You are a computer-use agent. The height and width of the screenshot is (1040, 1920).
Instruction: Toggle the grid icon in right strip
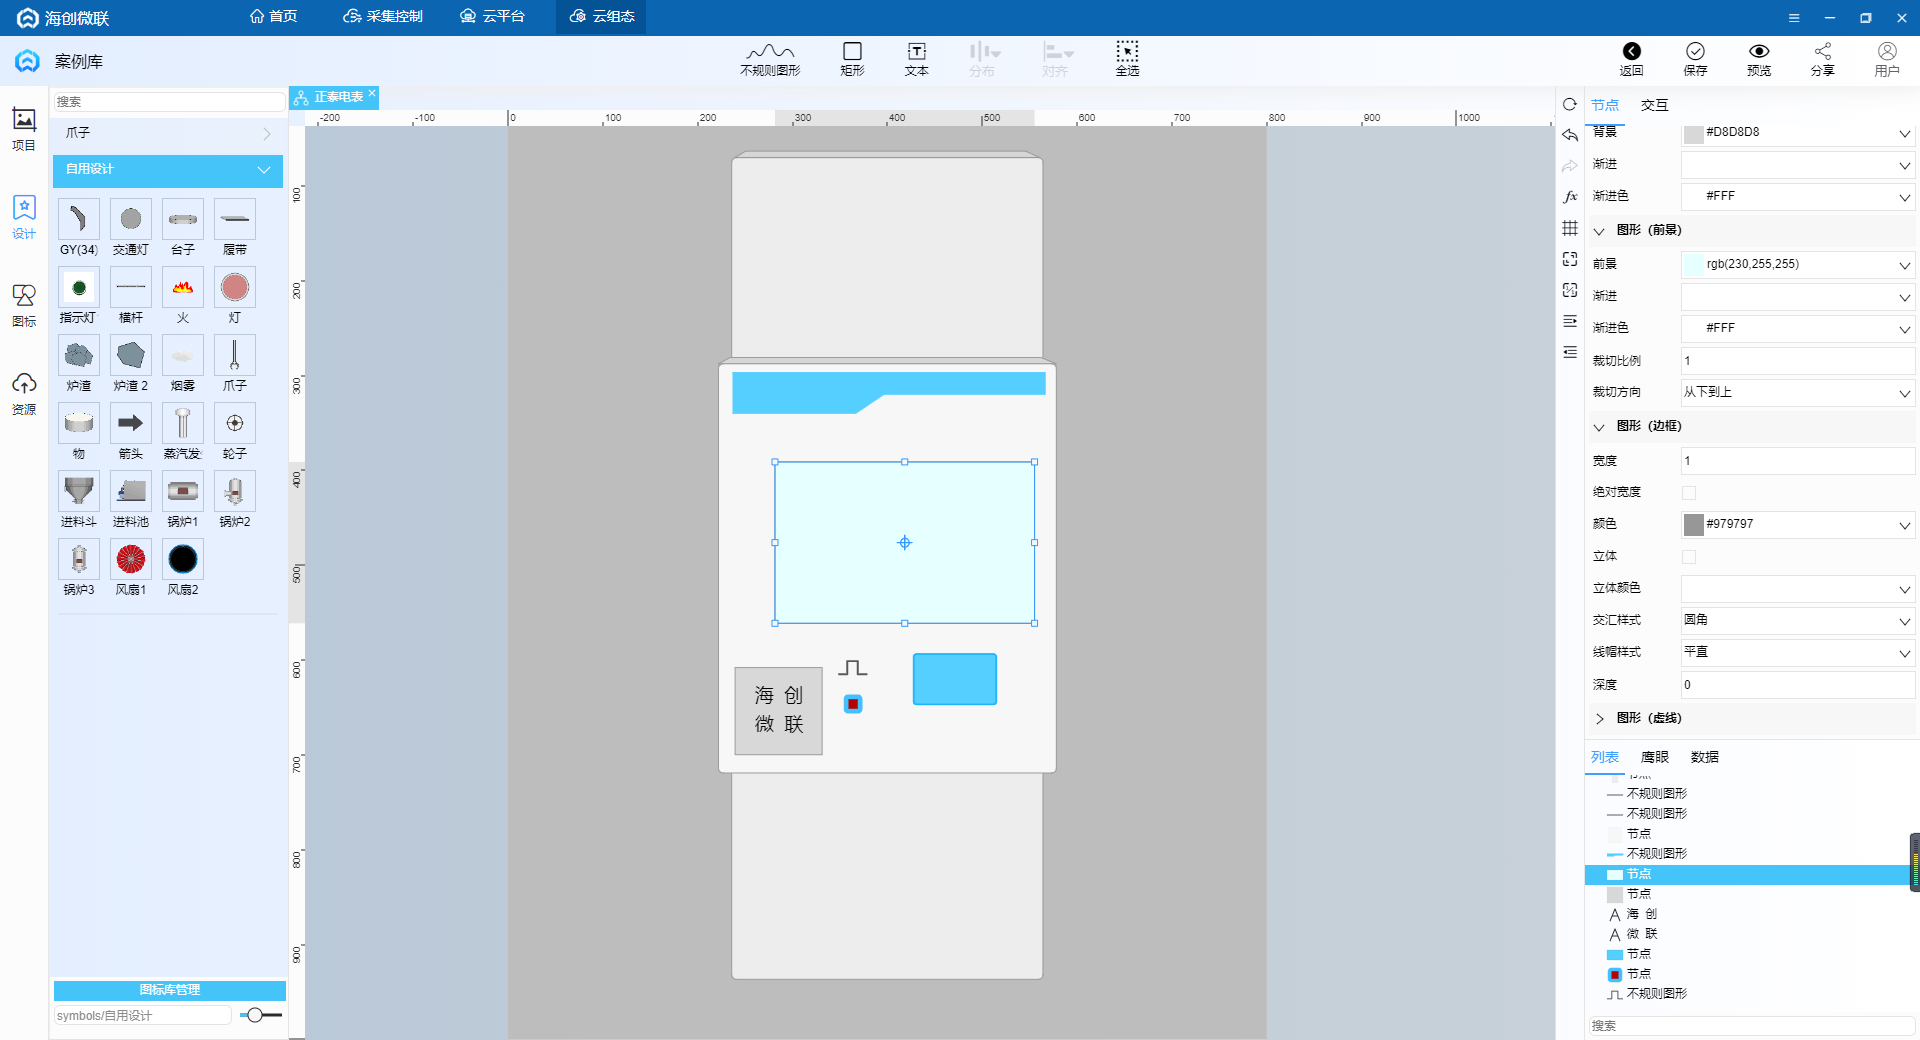(1570, 228)
